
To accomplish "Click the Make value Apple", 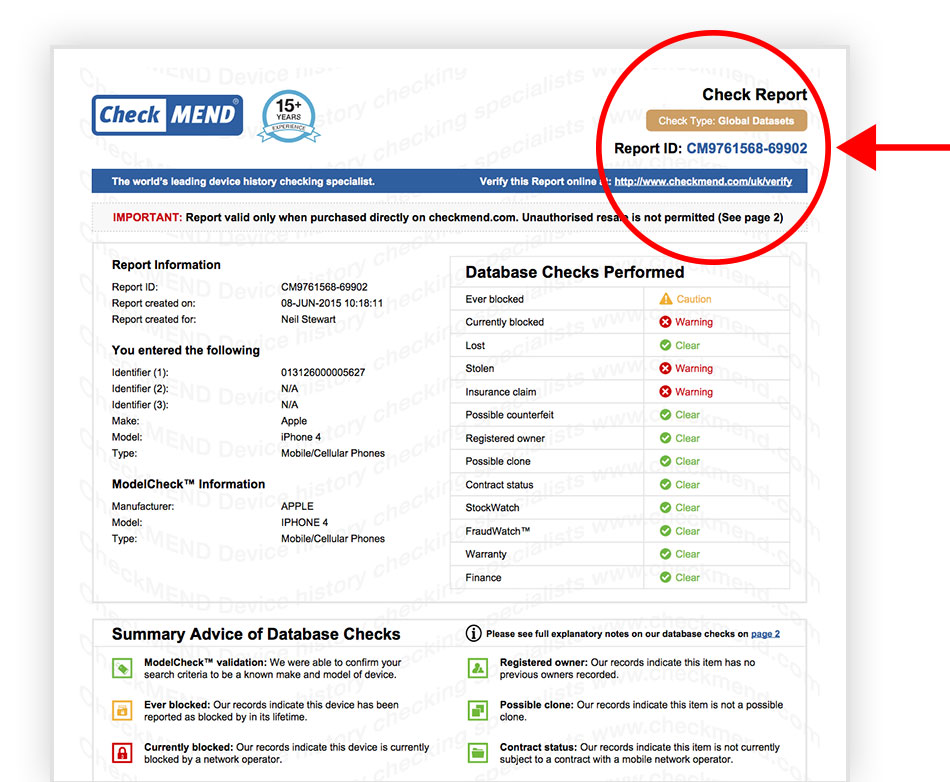I will coord(294,421).
